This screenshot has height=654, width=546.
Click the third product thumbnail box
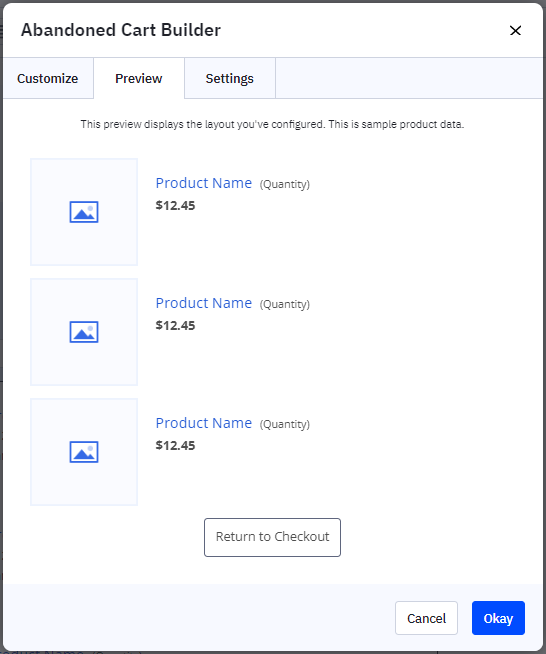click(84, 452)
